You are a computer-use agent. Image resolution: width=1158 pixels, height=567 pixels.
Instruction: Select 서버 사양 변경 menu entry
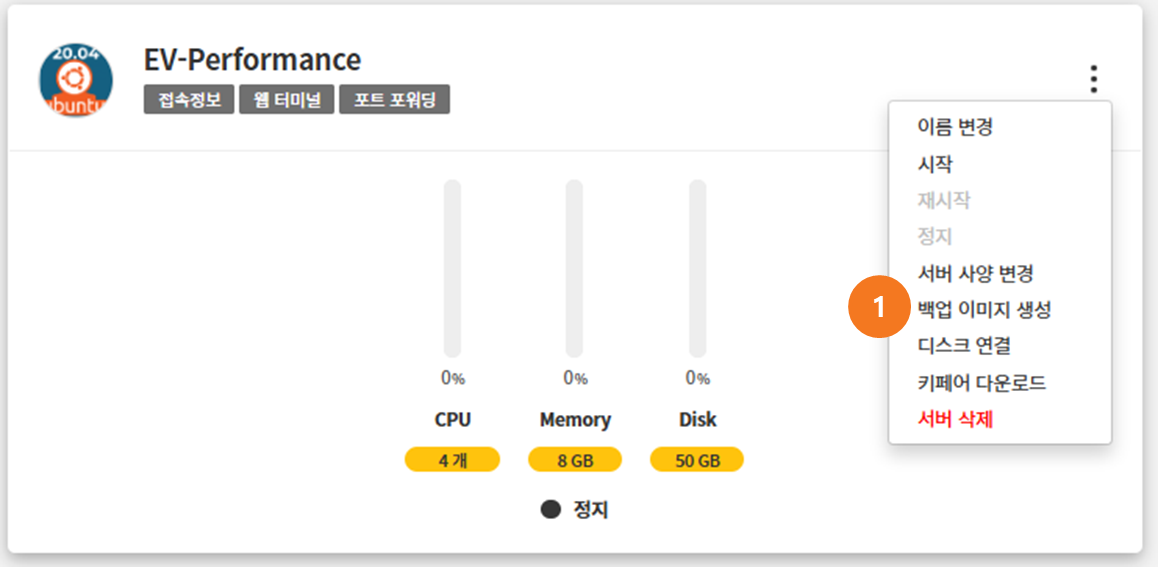975,273
